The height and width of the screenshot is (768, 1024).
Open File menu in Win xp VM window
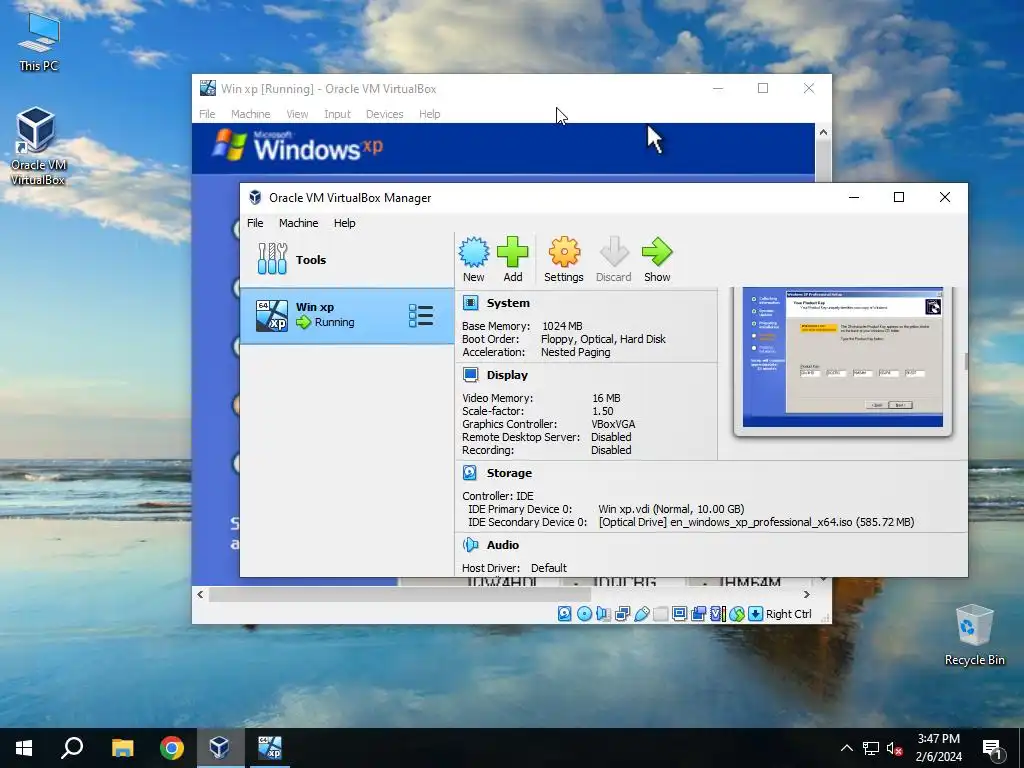[x=207, y=114]
